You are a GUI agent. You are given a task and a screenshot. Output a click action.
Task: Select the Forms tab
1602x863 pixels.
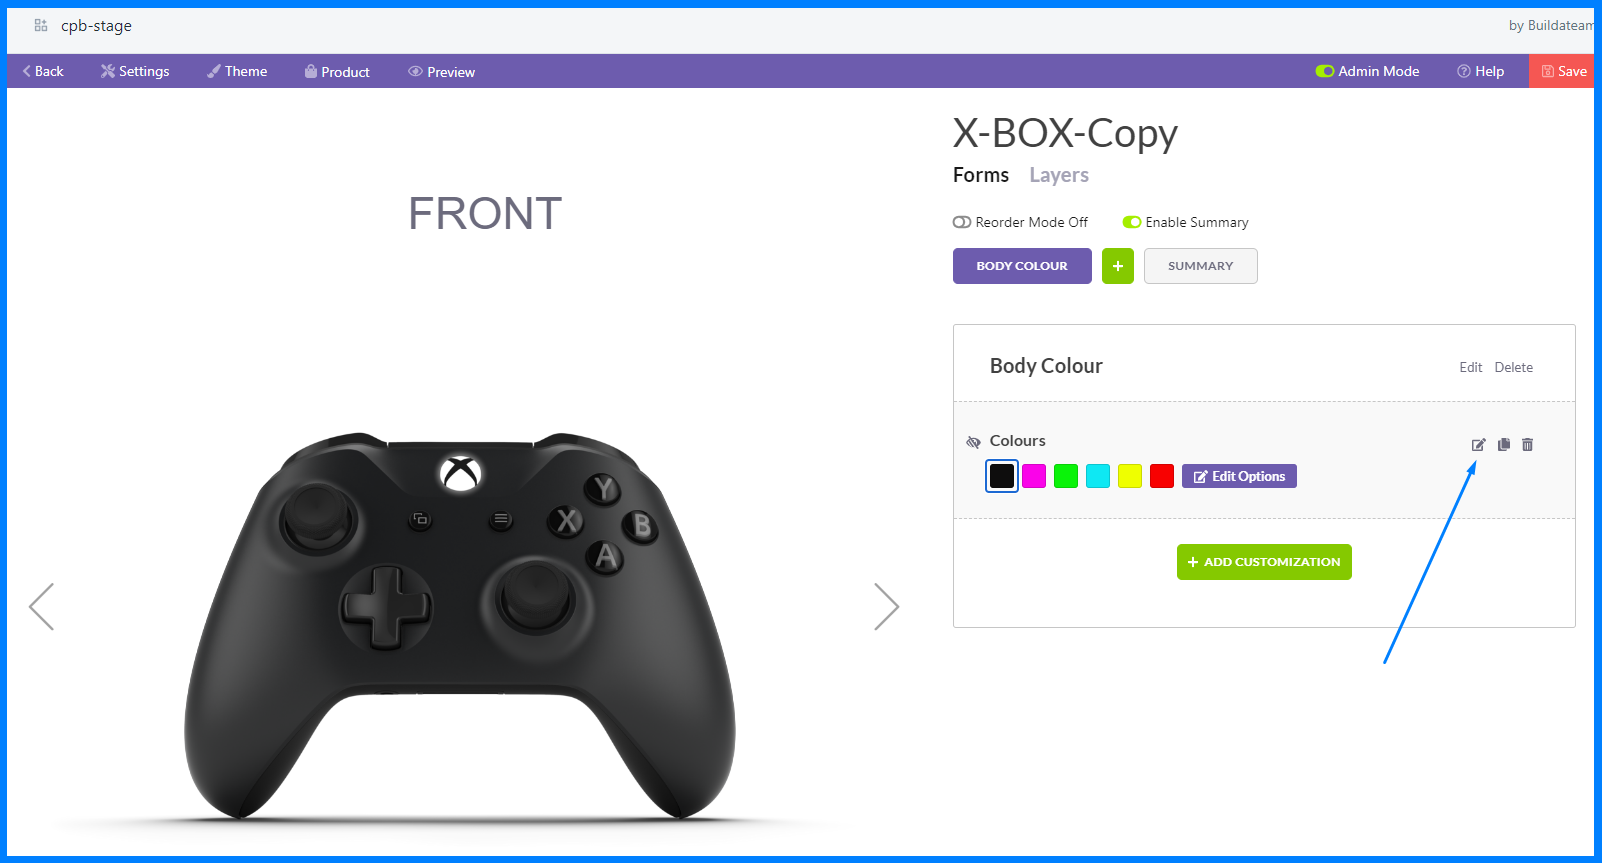[x=981, y=175]
